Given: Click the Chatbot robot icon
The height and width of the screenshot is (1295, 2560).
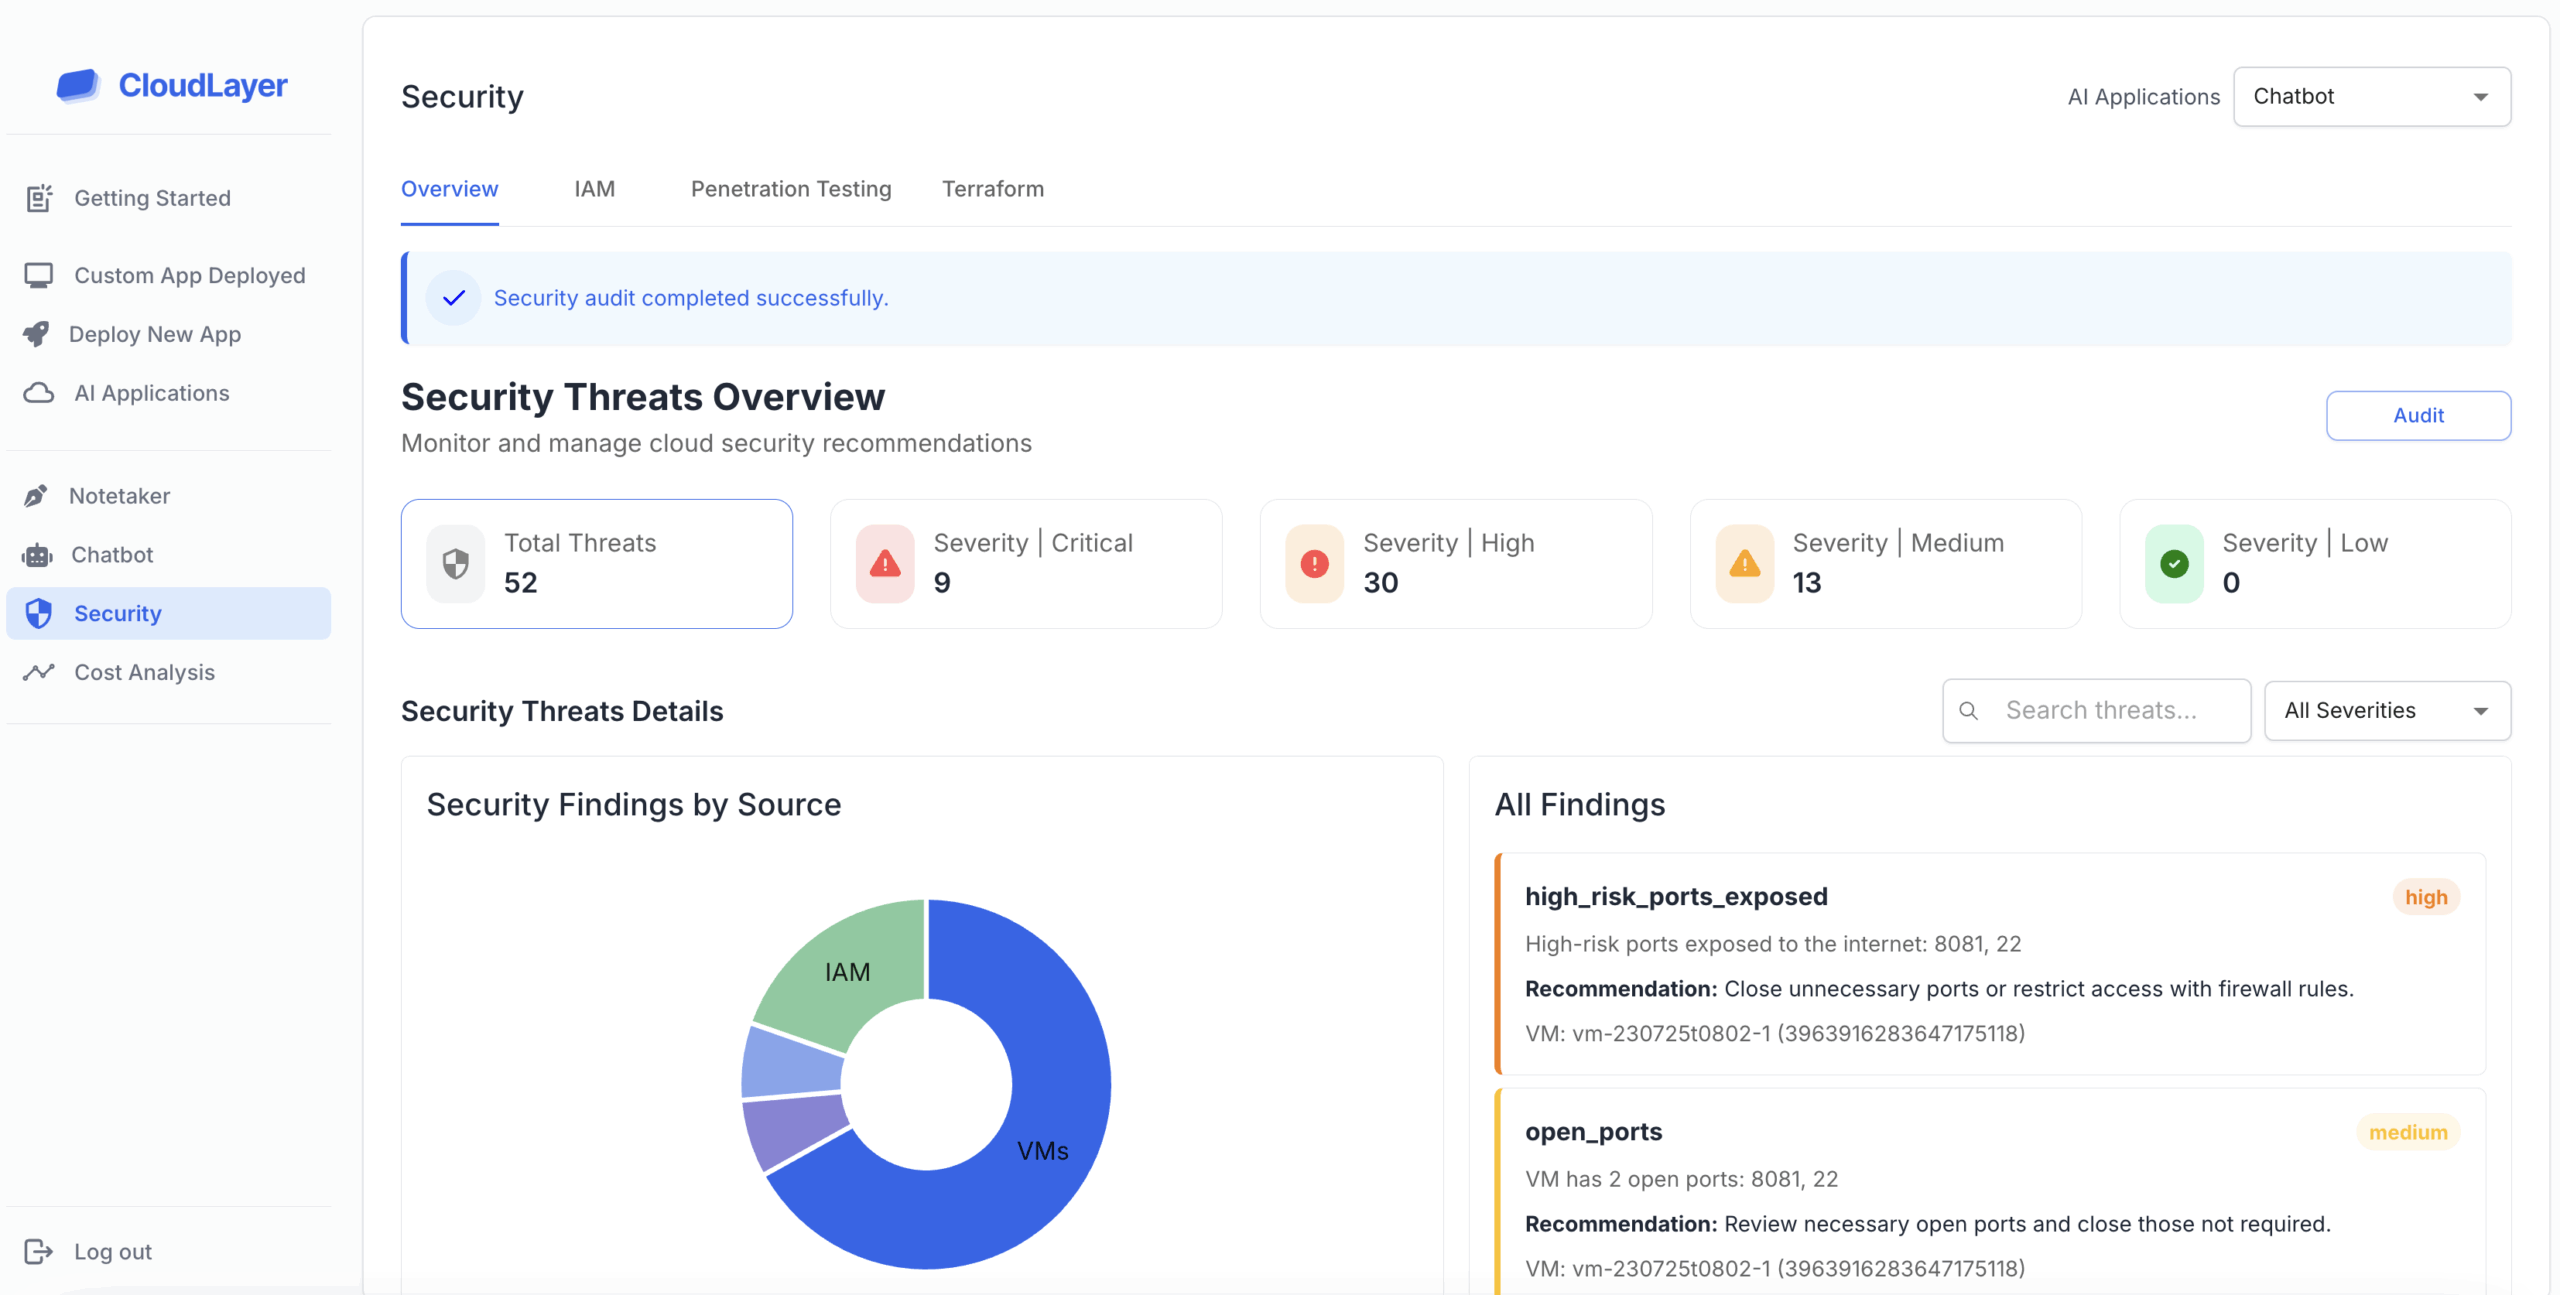Looking at the screenshot, I should 38,555.
